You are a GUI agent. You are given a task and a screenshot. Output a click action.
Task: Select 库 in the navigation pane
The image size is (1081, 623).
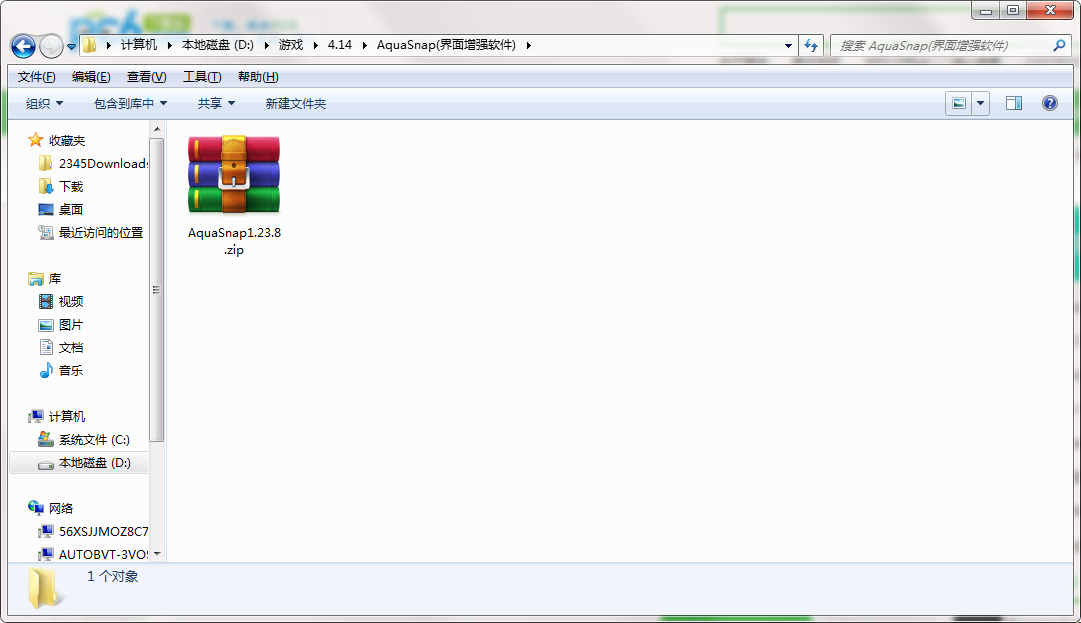click(54, 278)
